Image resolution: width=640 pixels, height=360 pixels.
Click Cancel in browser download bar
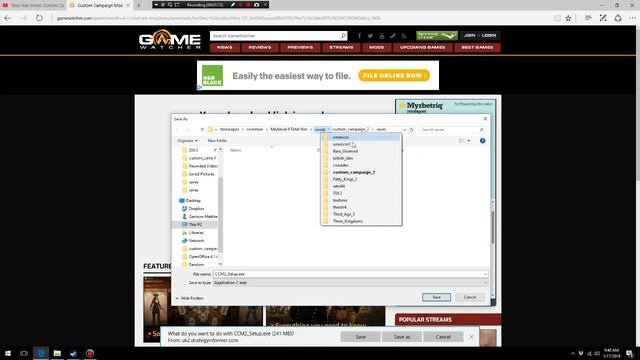[x=443, y=337]
